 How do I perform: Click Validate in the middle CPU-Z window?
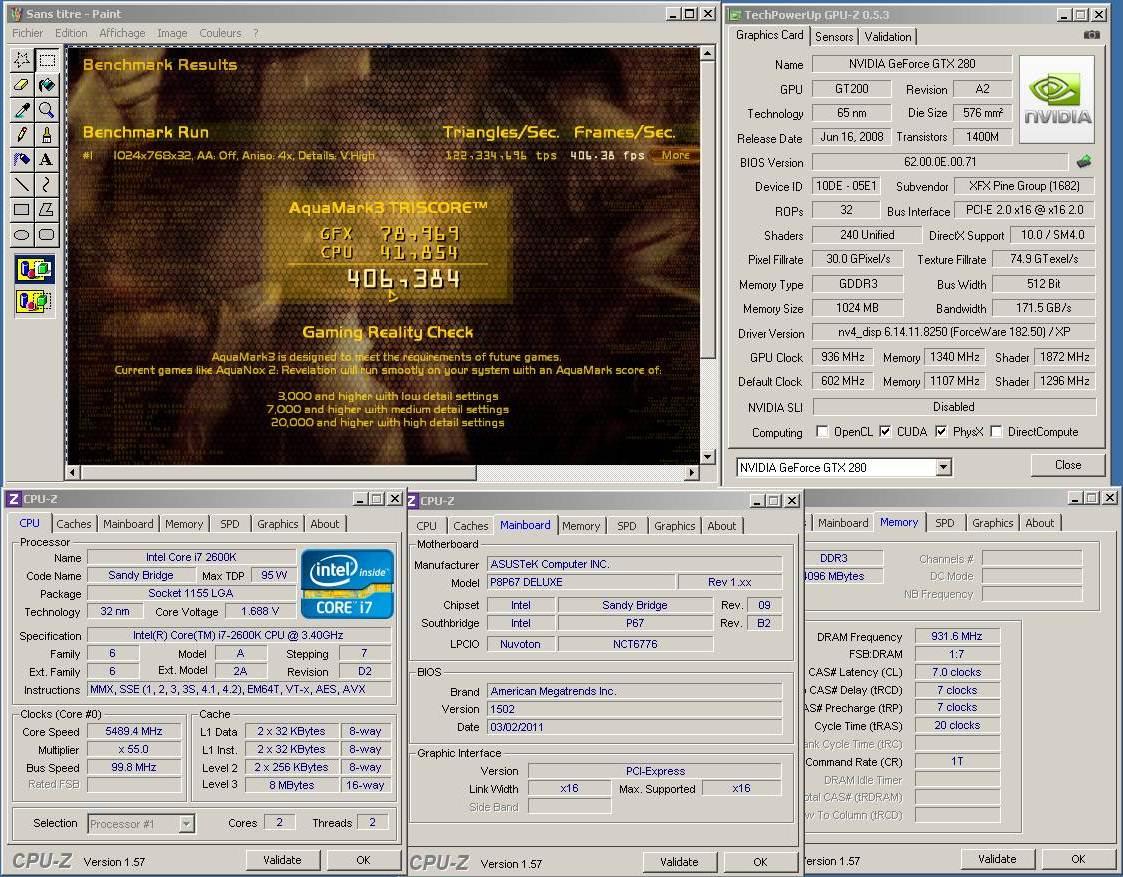pos(679,862)
